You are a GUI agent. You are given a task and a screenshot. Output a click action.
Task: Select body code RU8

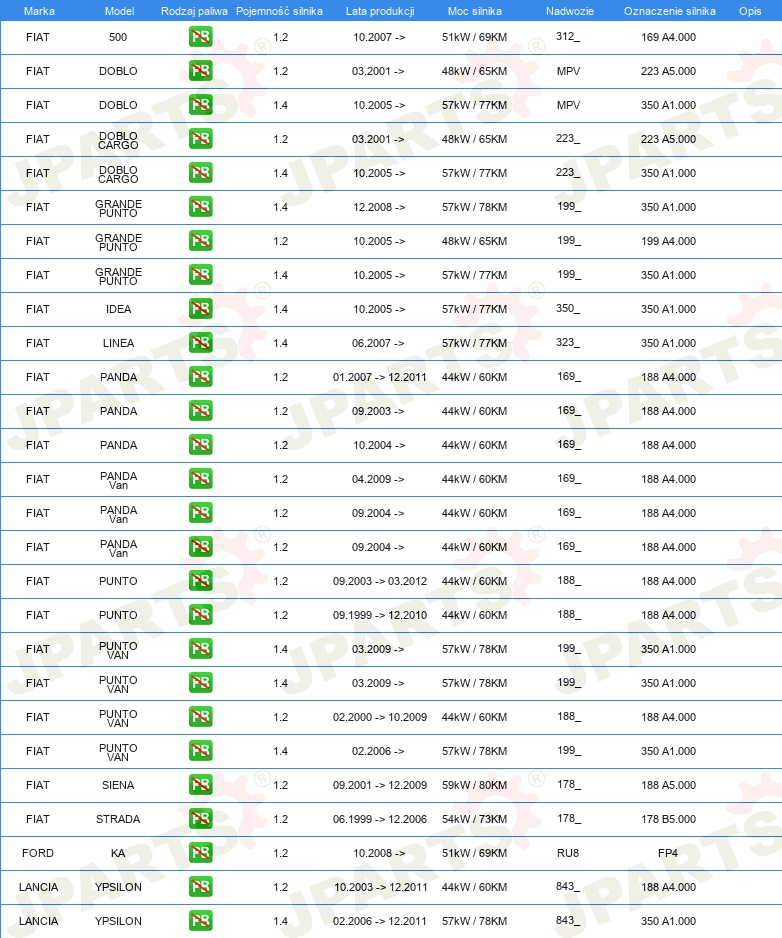[568, 853]
